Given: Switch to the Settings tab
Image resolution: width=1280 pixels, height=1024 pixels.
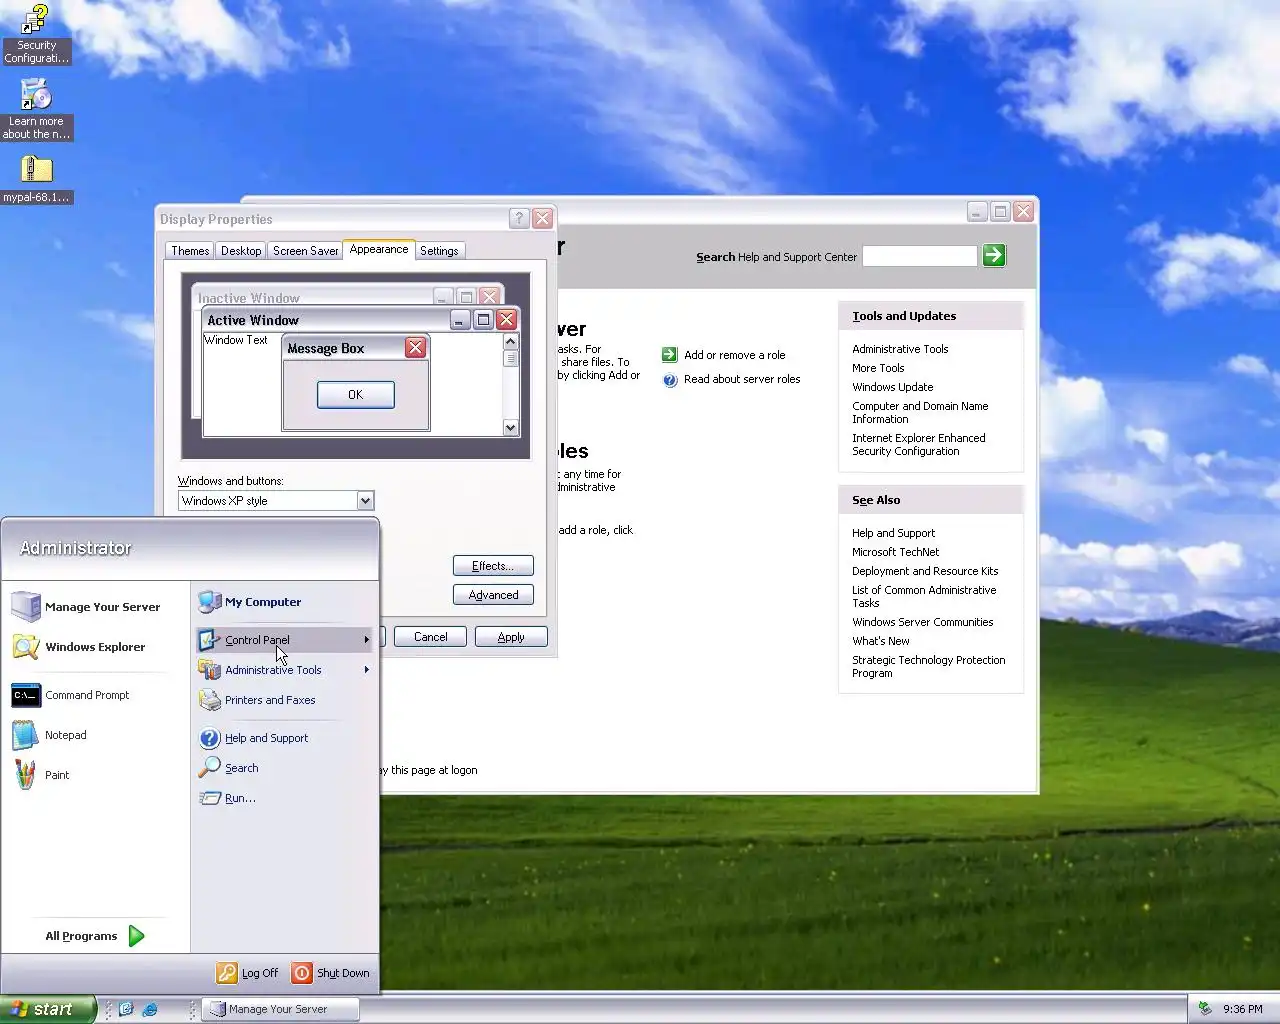Looking at the screenshot, I should click(439, 251).
